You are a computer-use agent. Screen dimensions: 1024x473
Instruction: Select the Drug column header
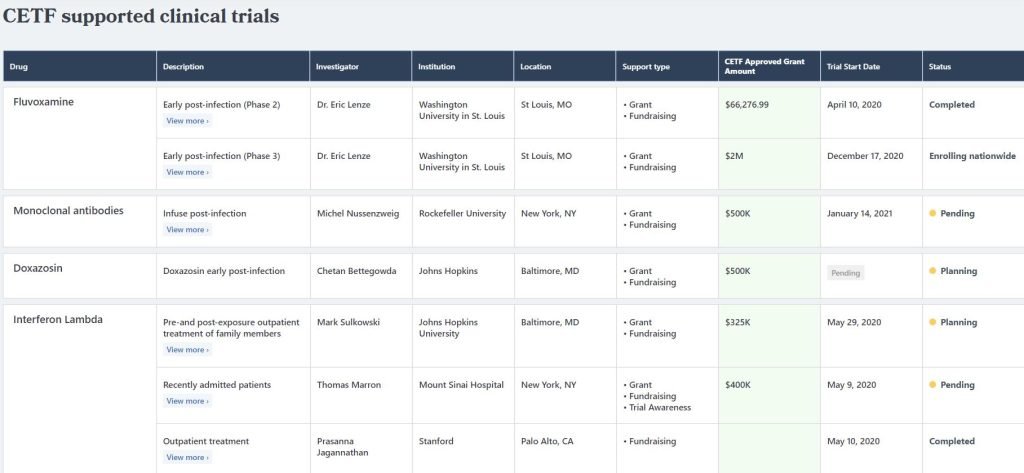[x=20, y=67]
